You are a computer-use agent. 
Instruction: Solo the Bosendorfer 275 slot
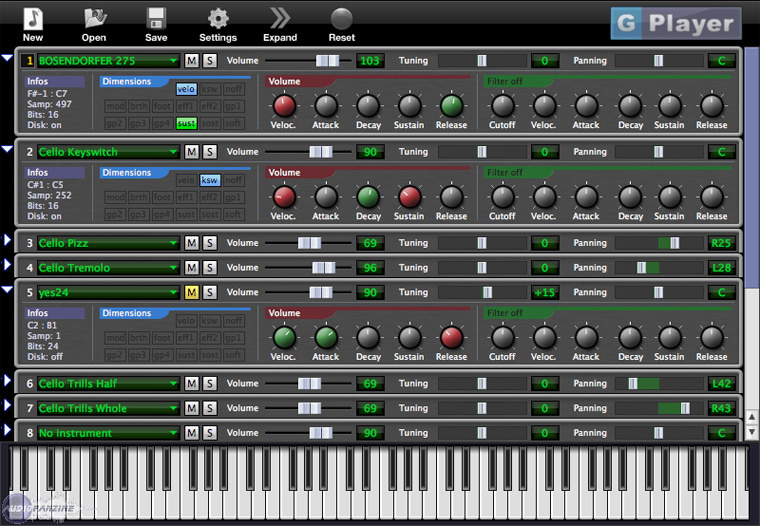pos(209,61)
